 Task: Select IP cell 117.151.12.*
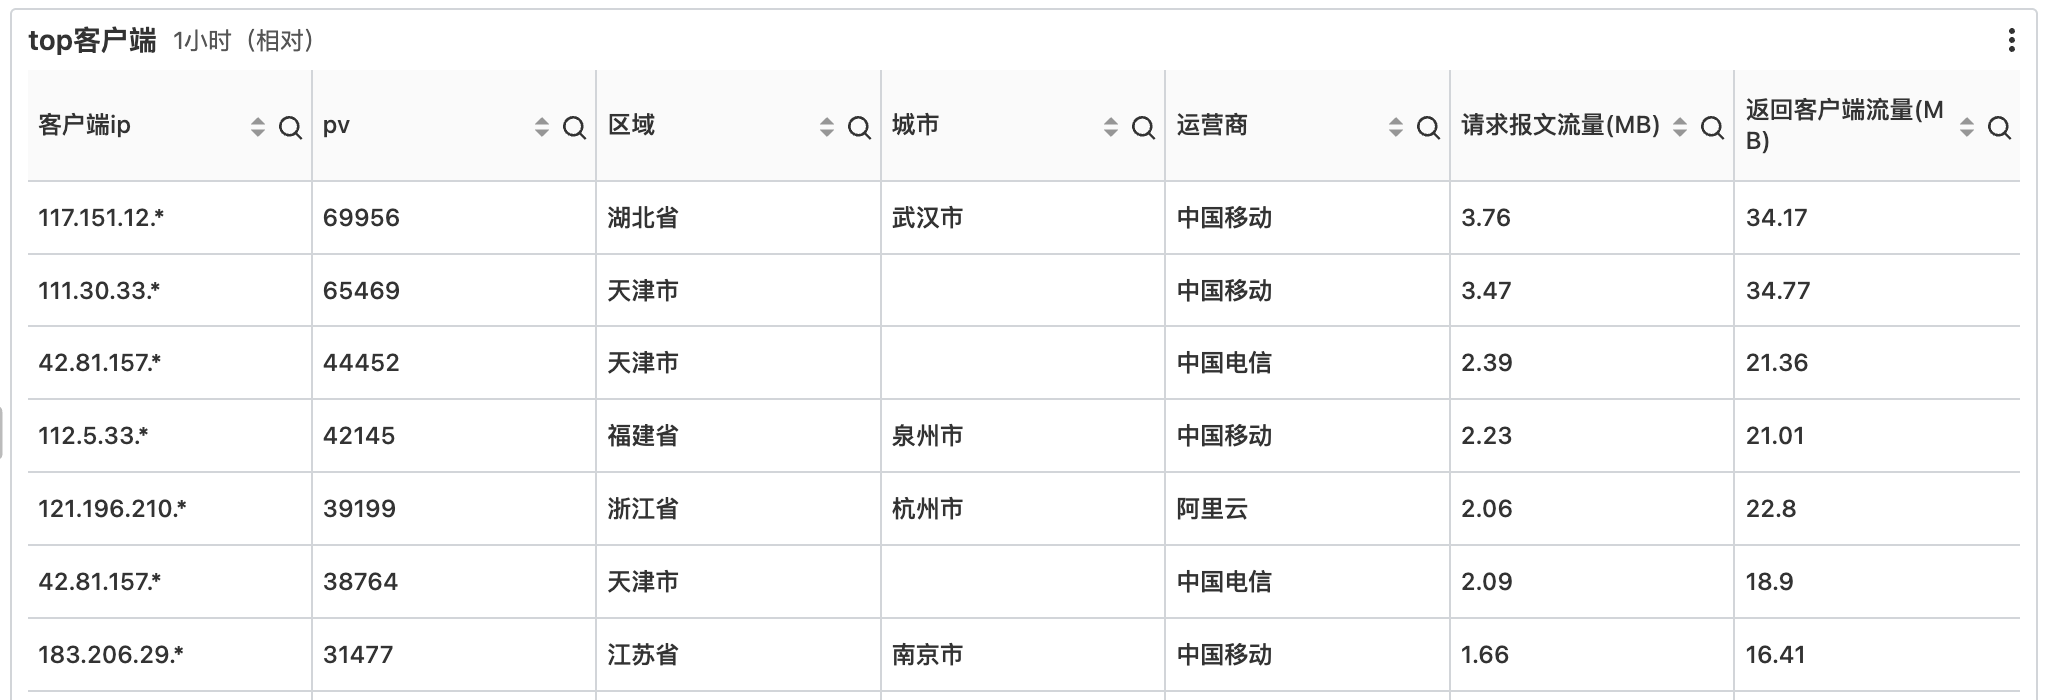click(101, 218)
